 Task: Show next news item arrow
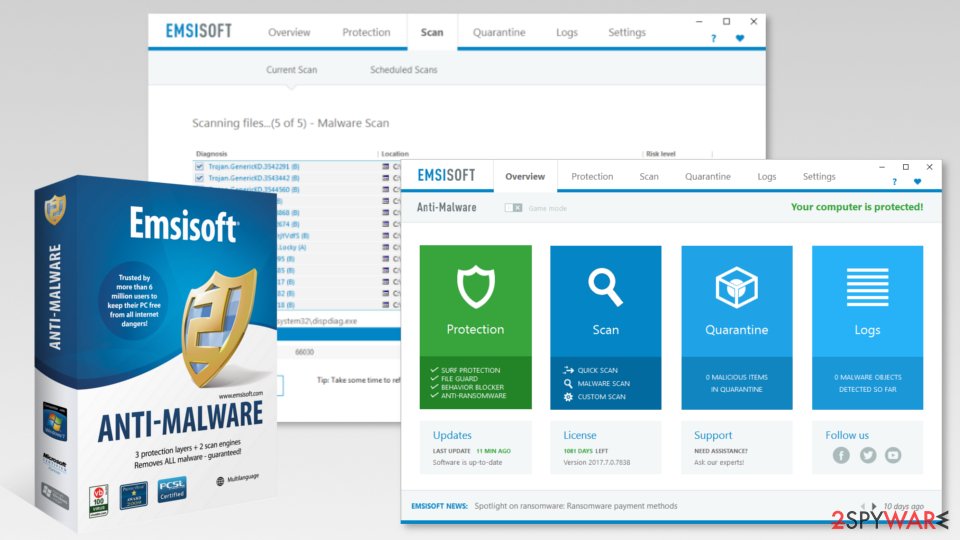(x=874, y=506)
